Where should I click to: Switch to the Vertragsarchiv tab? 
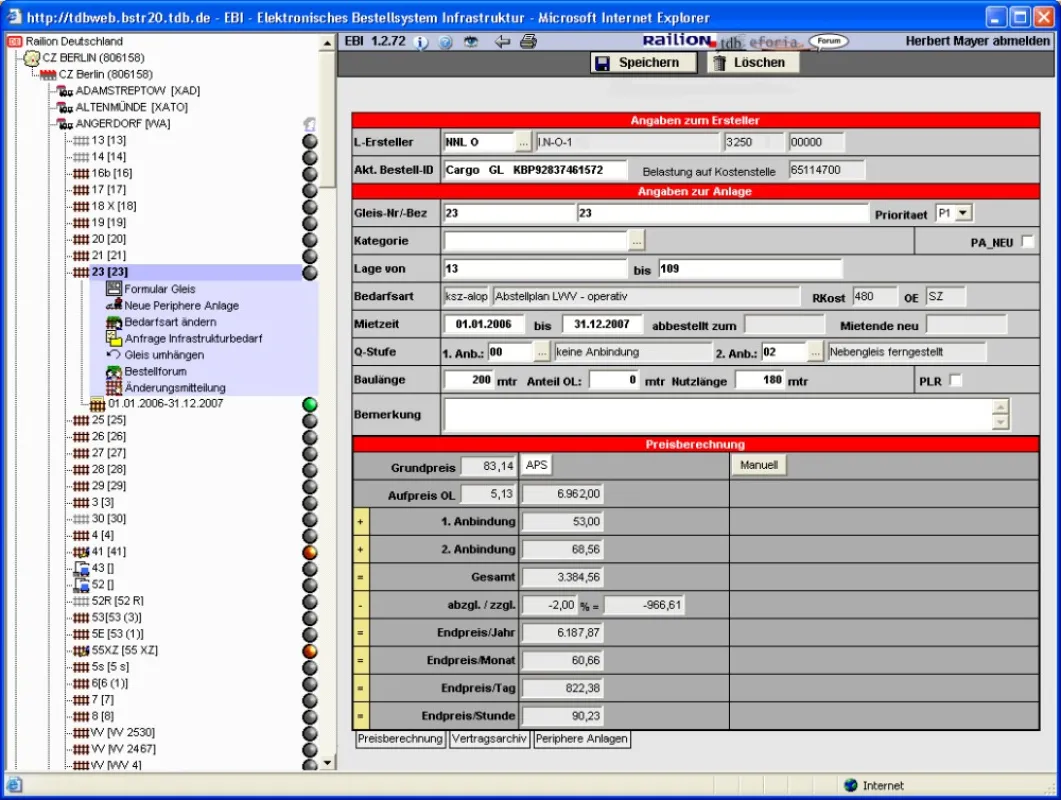(489, 739)
